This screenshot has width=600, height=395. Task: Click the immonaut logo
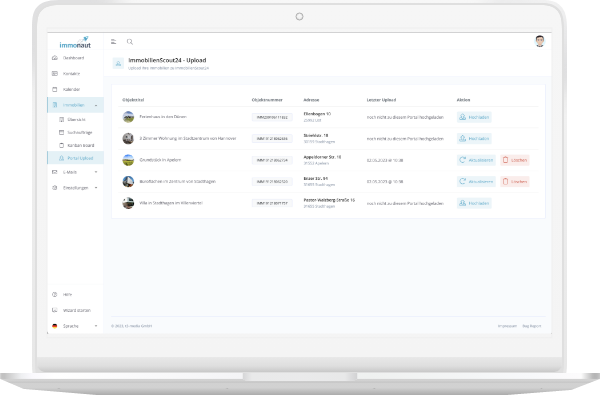point(75,42)
